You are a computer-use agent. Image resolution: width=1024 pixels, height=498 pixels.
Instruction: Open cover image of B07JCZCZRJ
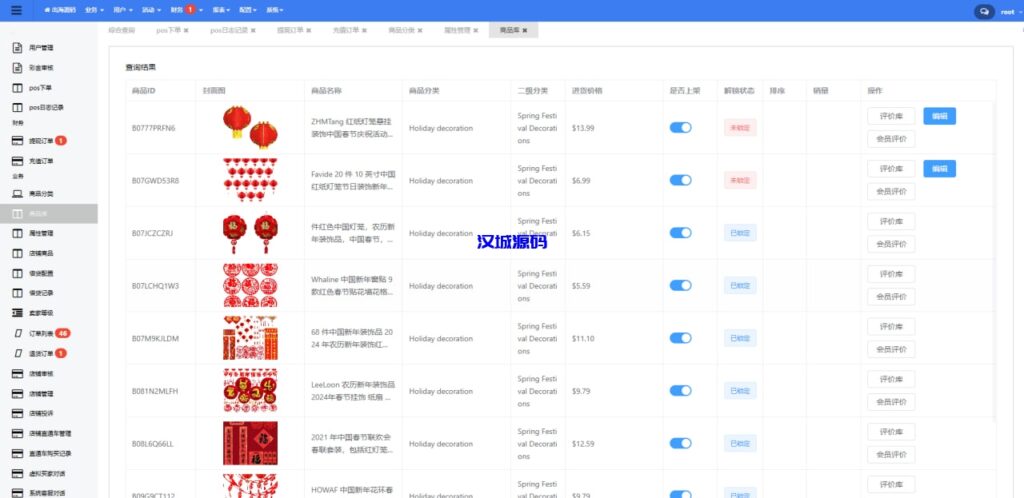click(x=249, y=233)
